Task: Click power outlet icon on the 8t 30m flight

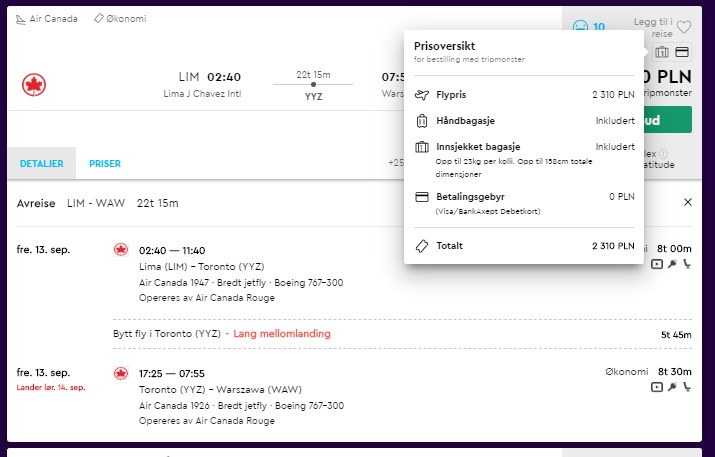Action: 672,387
